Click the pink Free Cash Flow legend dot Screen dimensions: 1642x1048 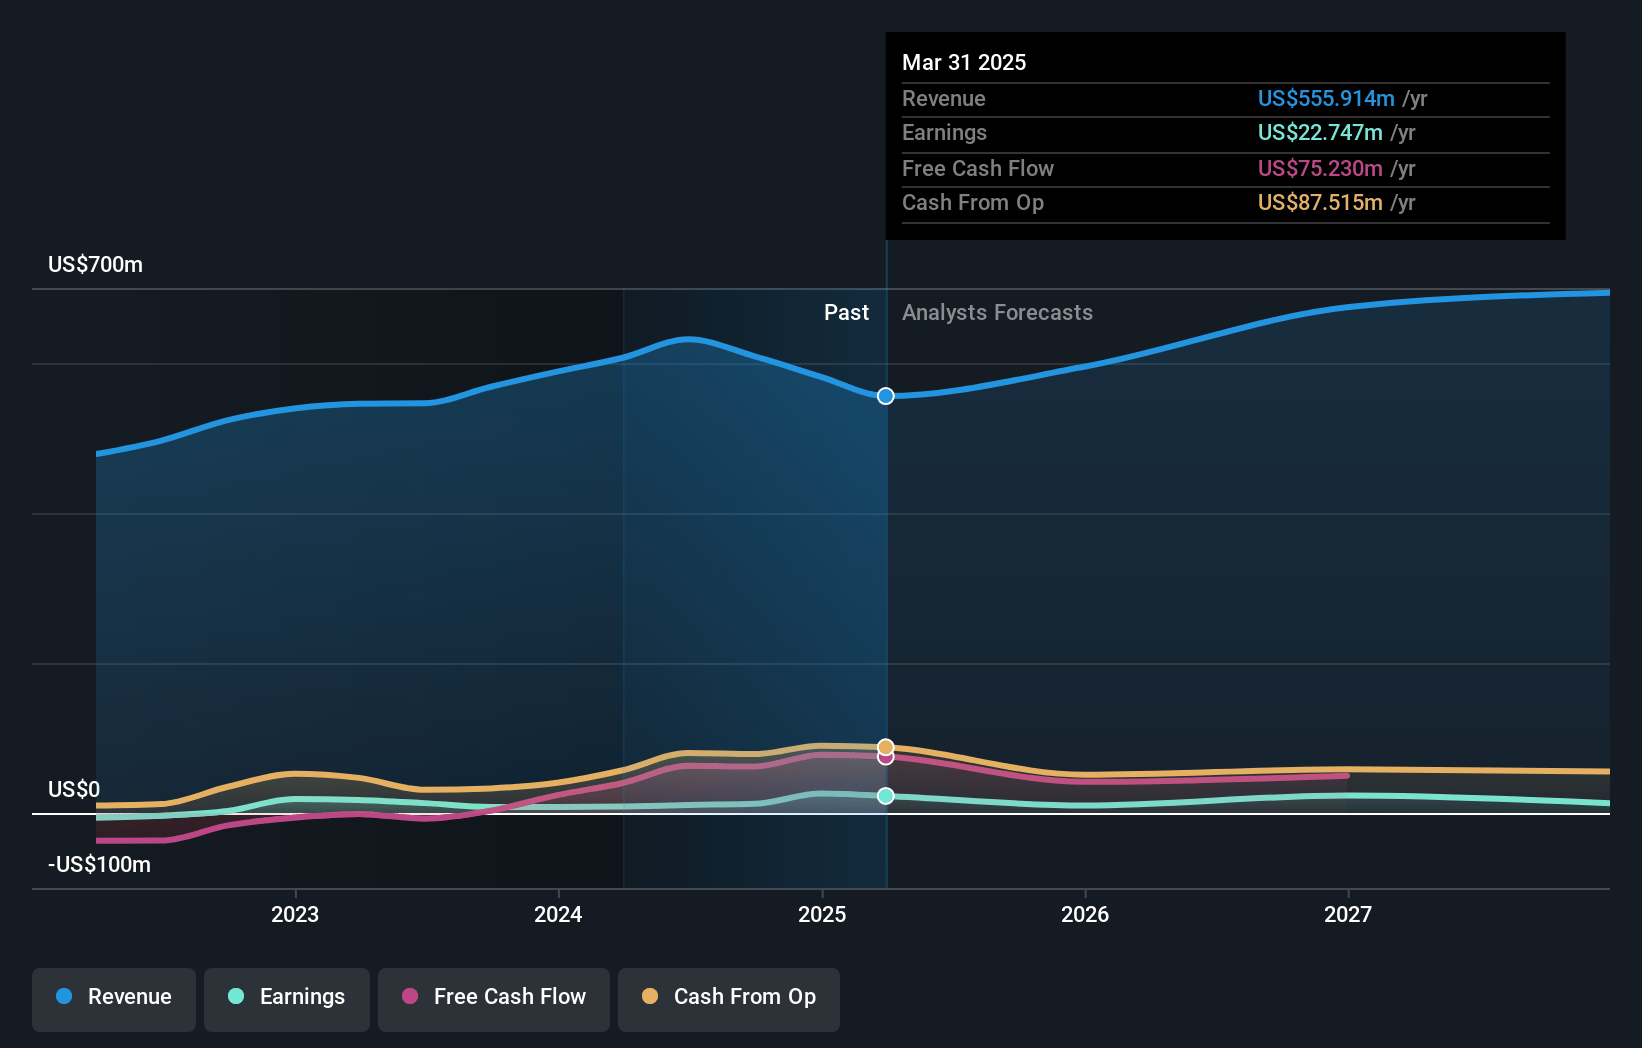(x=410, y=996)
